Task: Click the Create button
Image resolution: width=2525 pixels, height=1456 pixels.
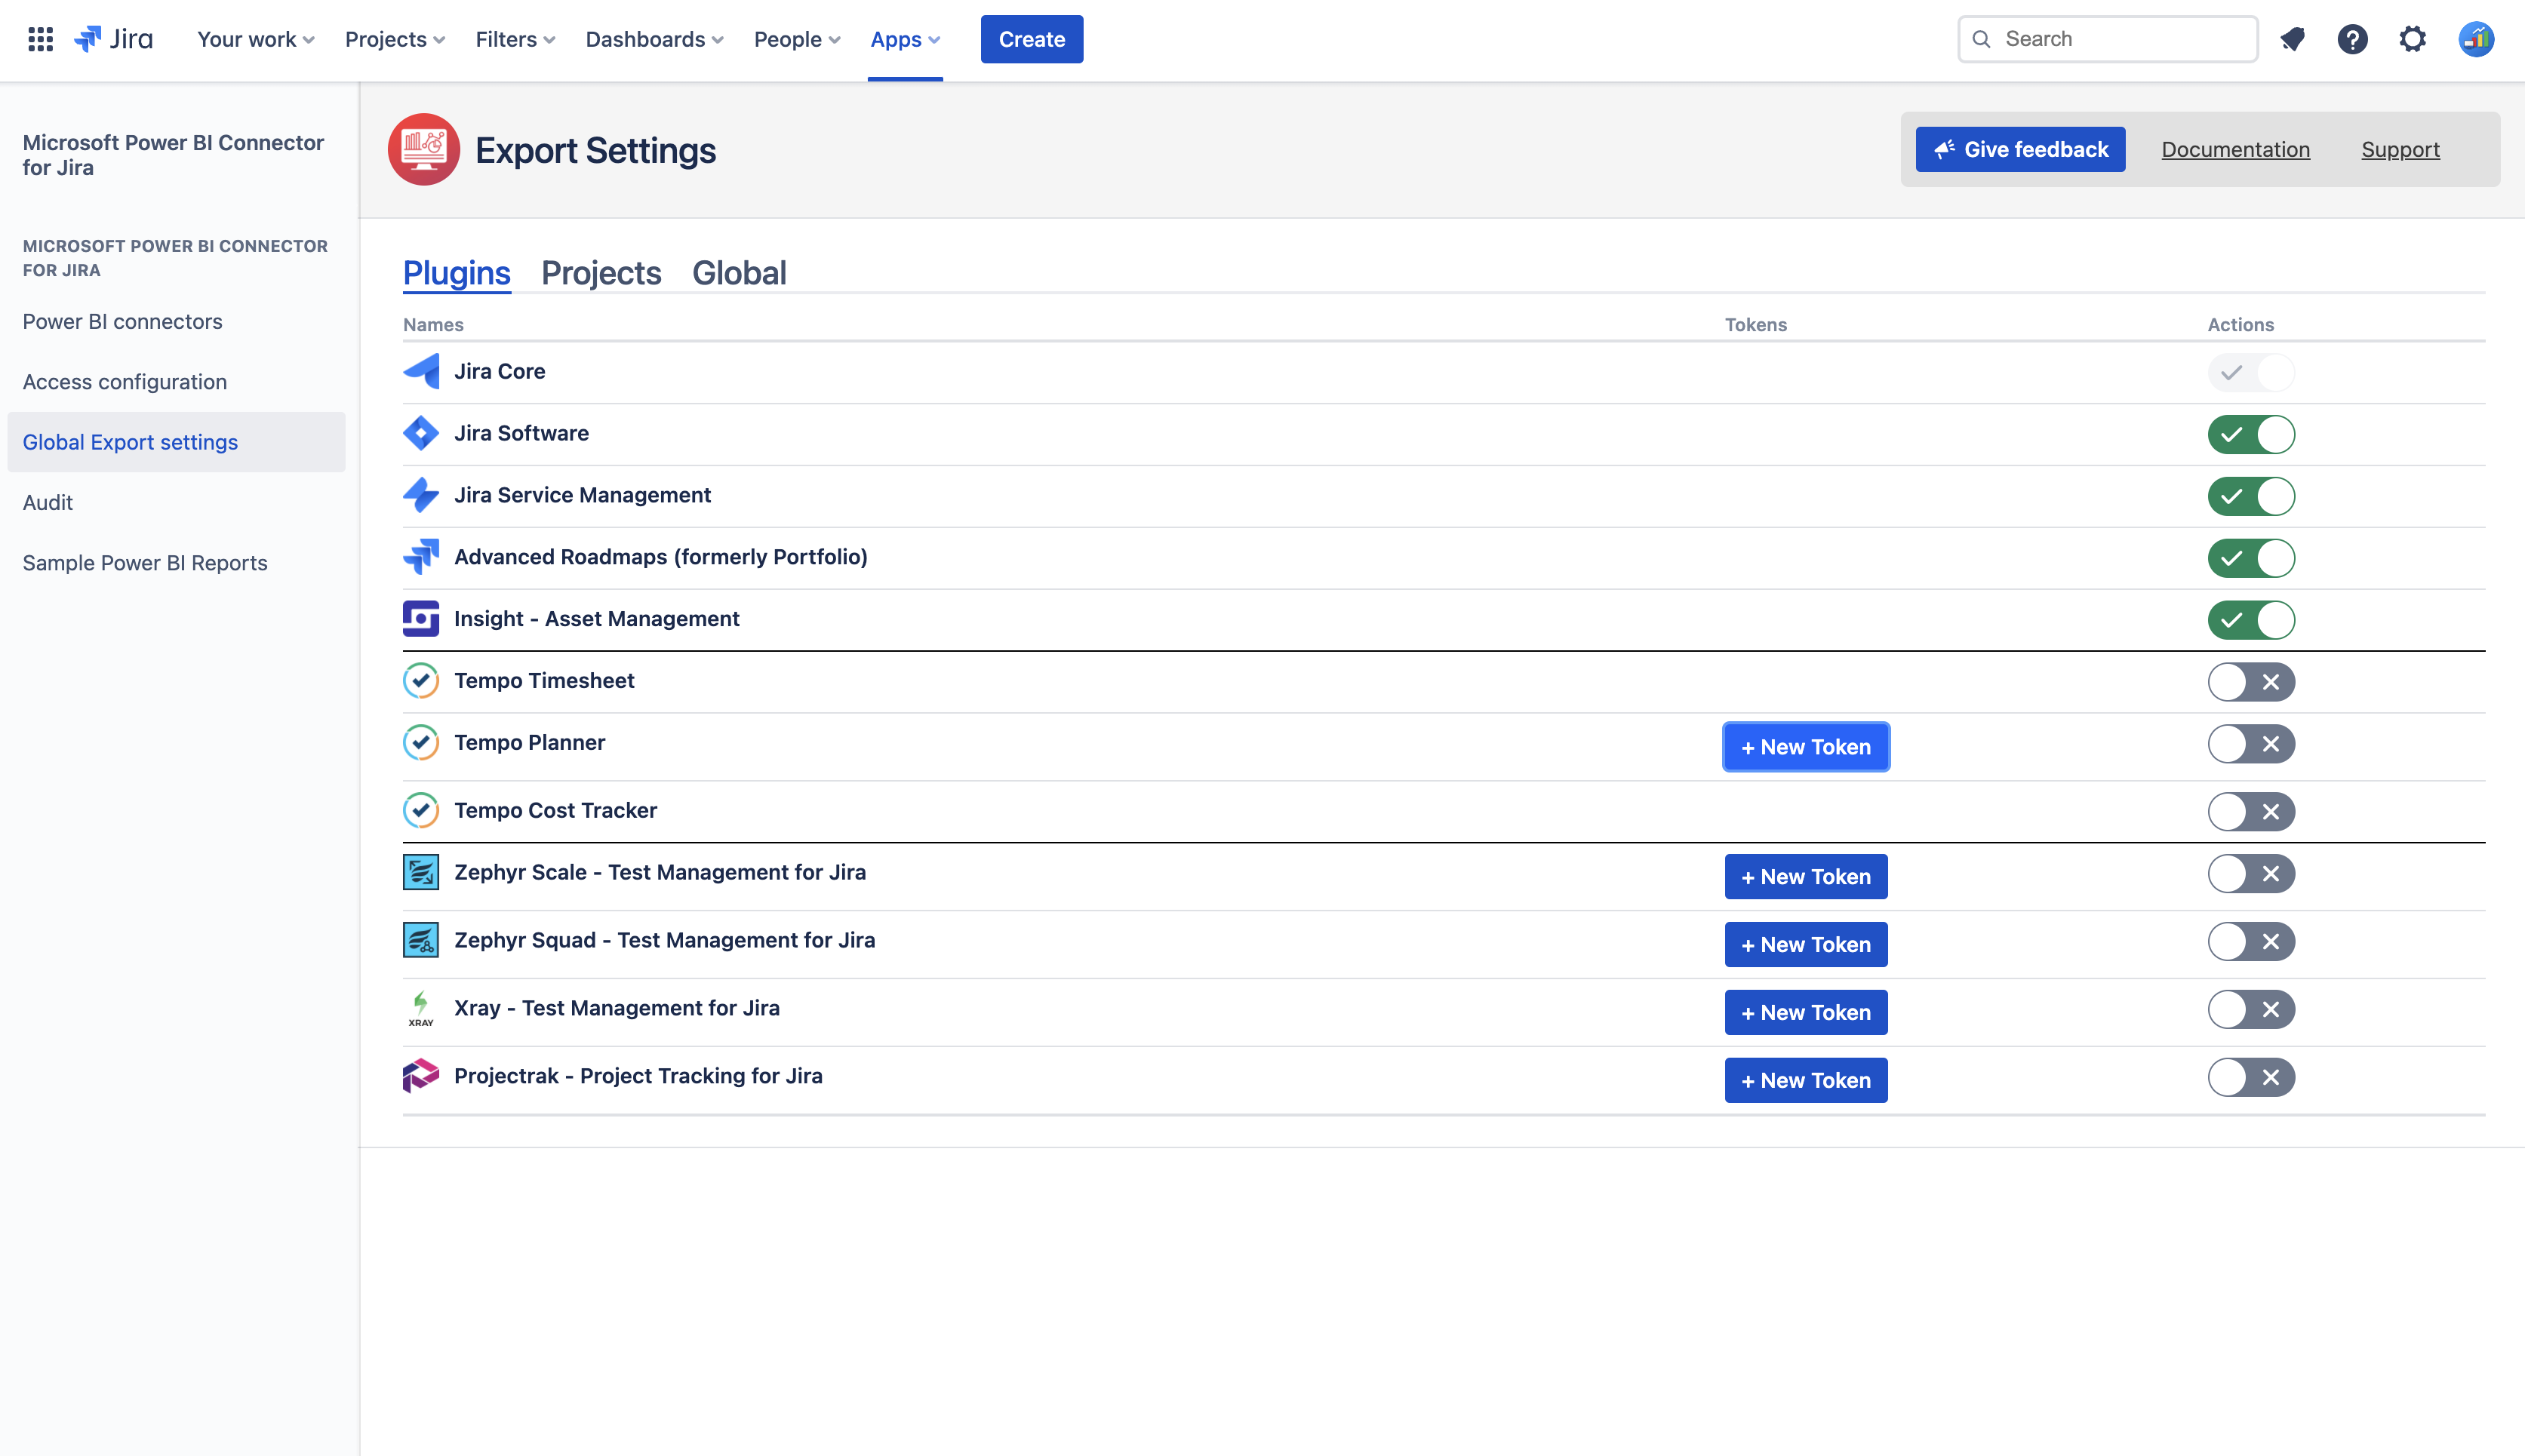Action: click(1032, 39)
